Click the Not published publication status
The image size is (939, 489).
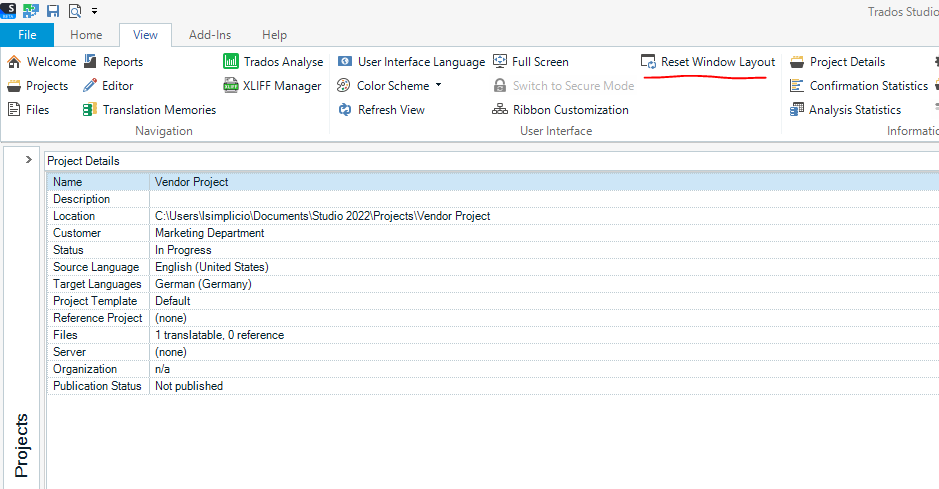(x=189, y=386)
